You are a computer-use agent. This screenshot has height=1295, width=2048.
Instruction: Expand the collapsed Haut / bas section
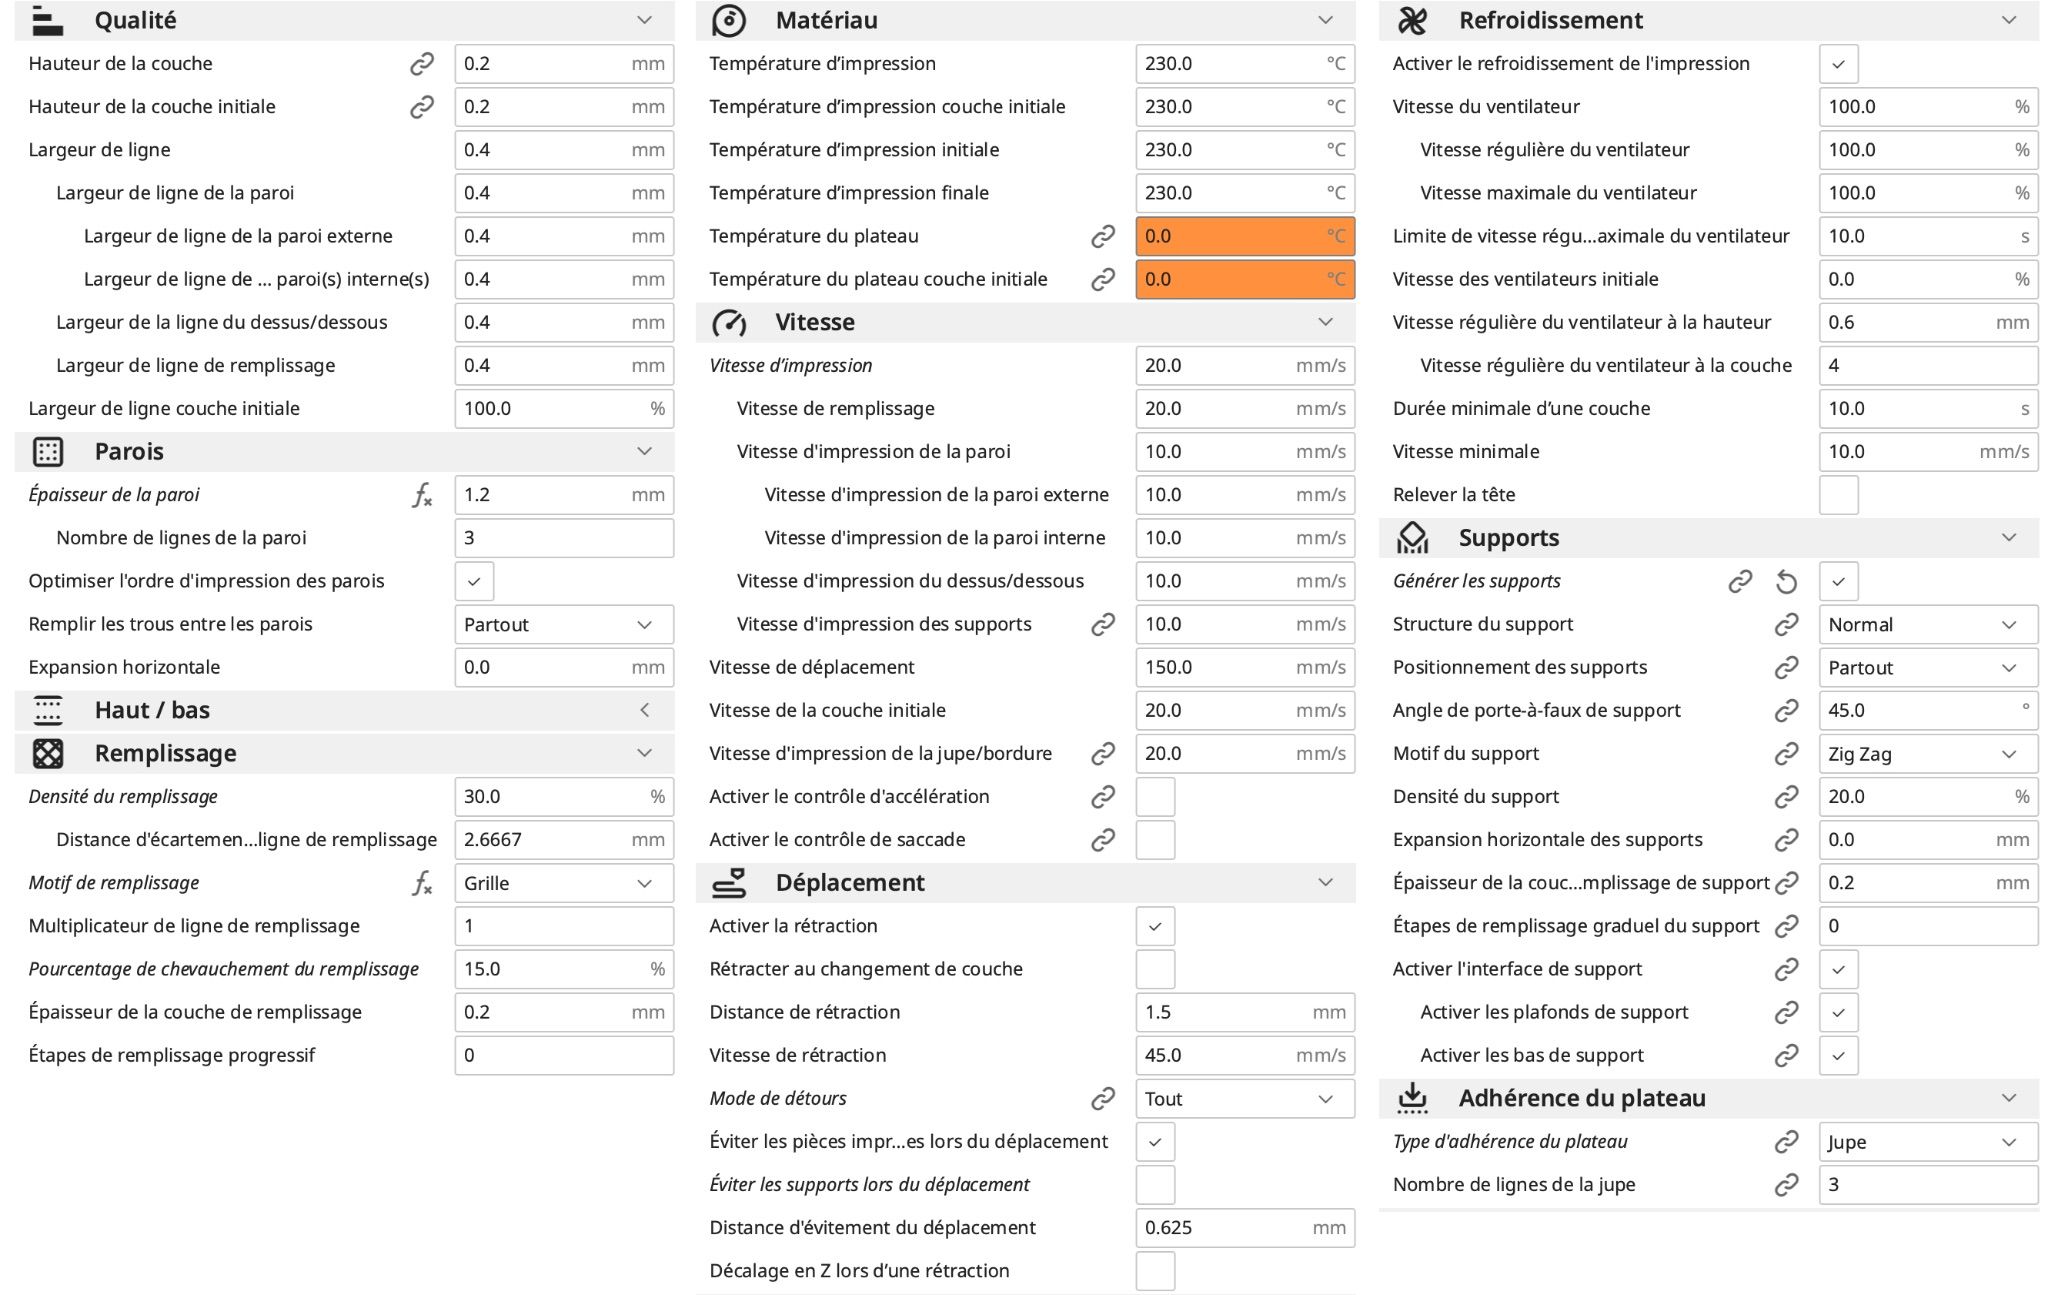click(644, 711)
